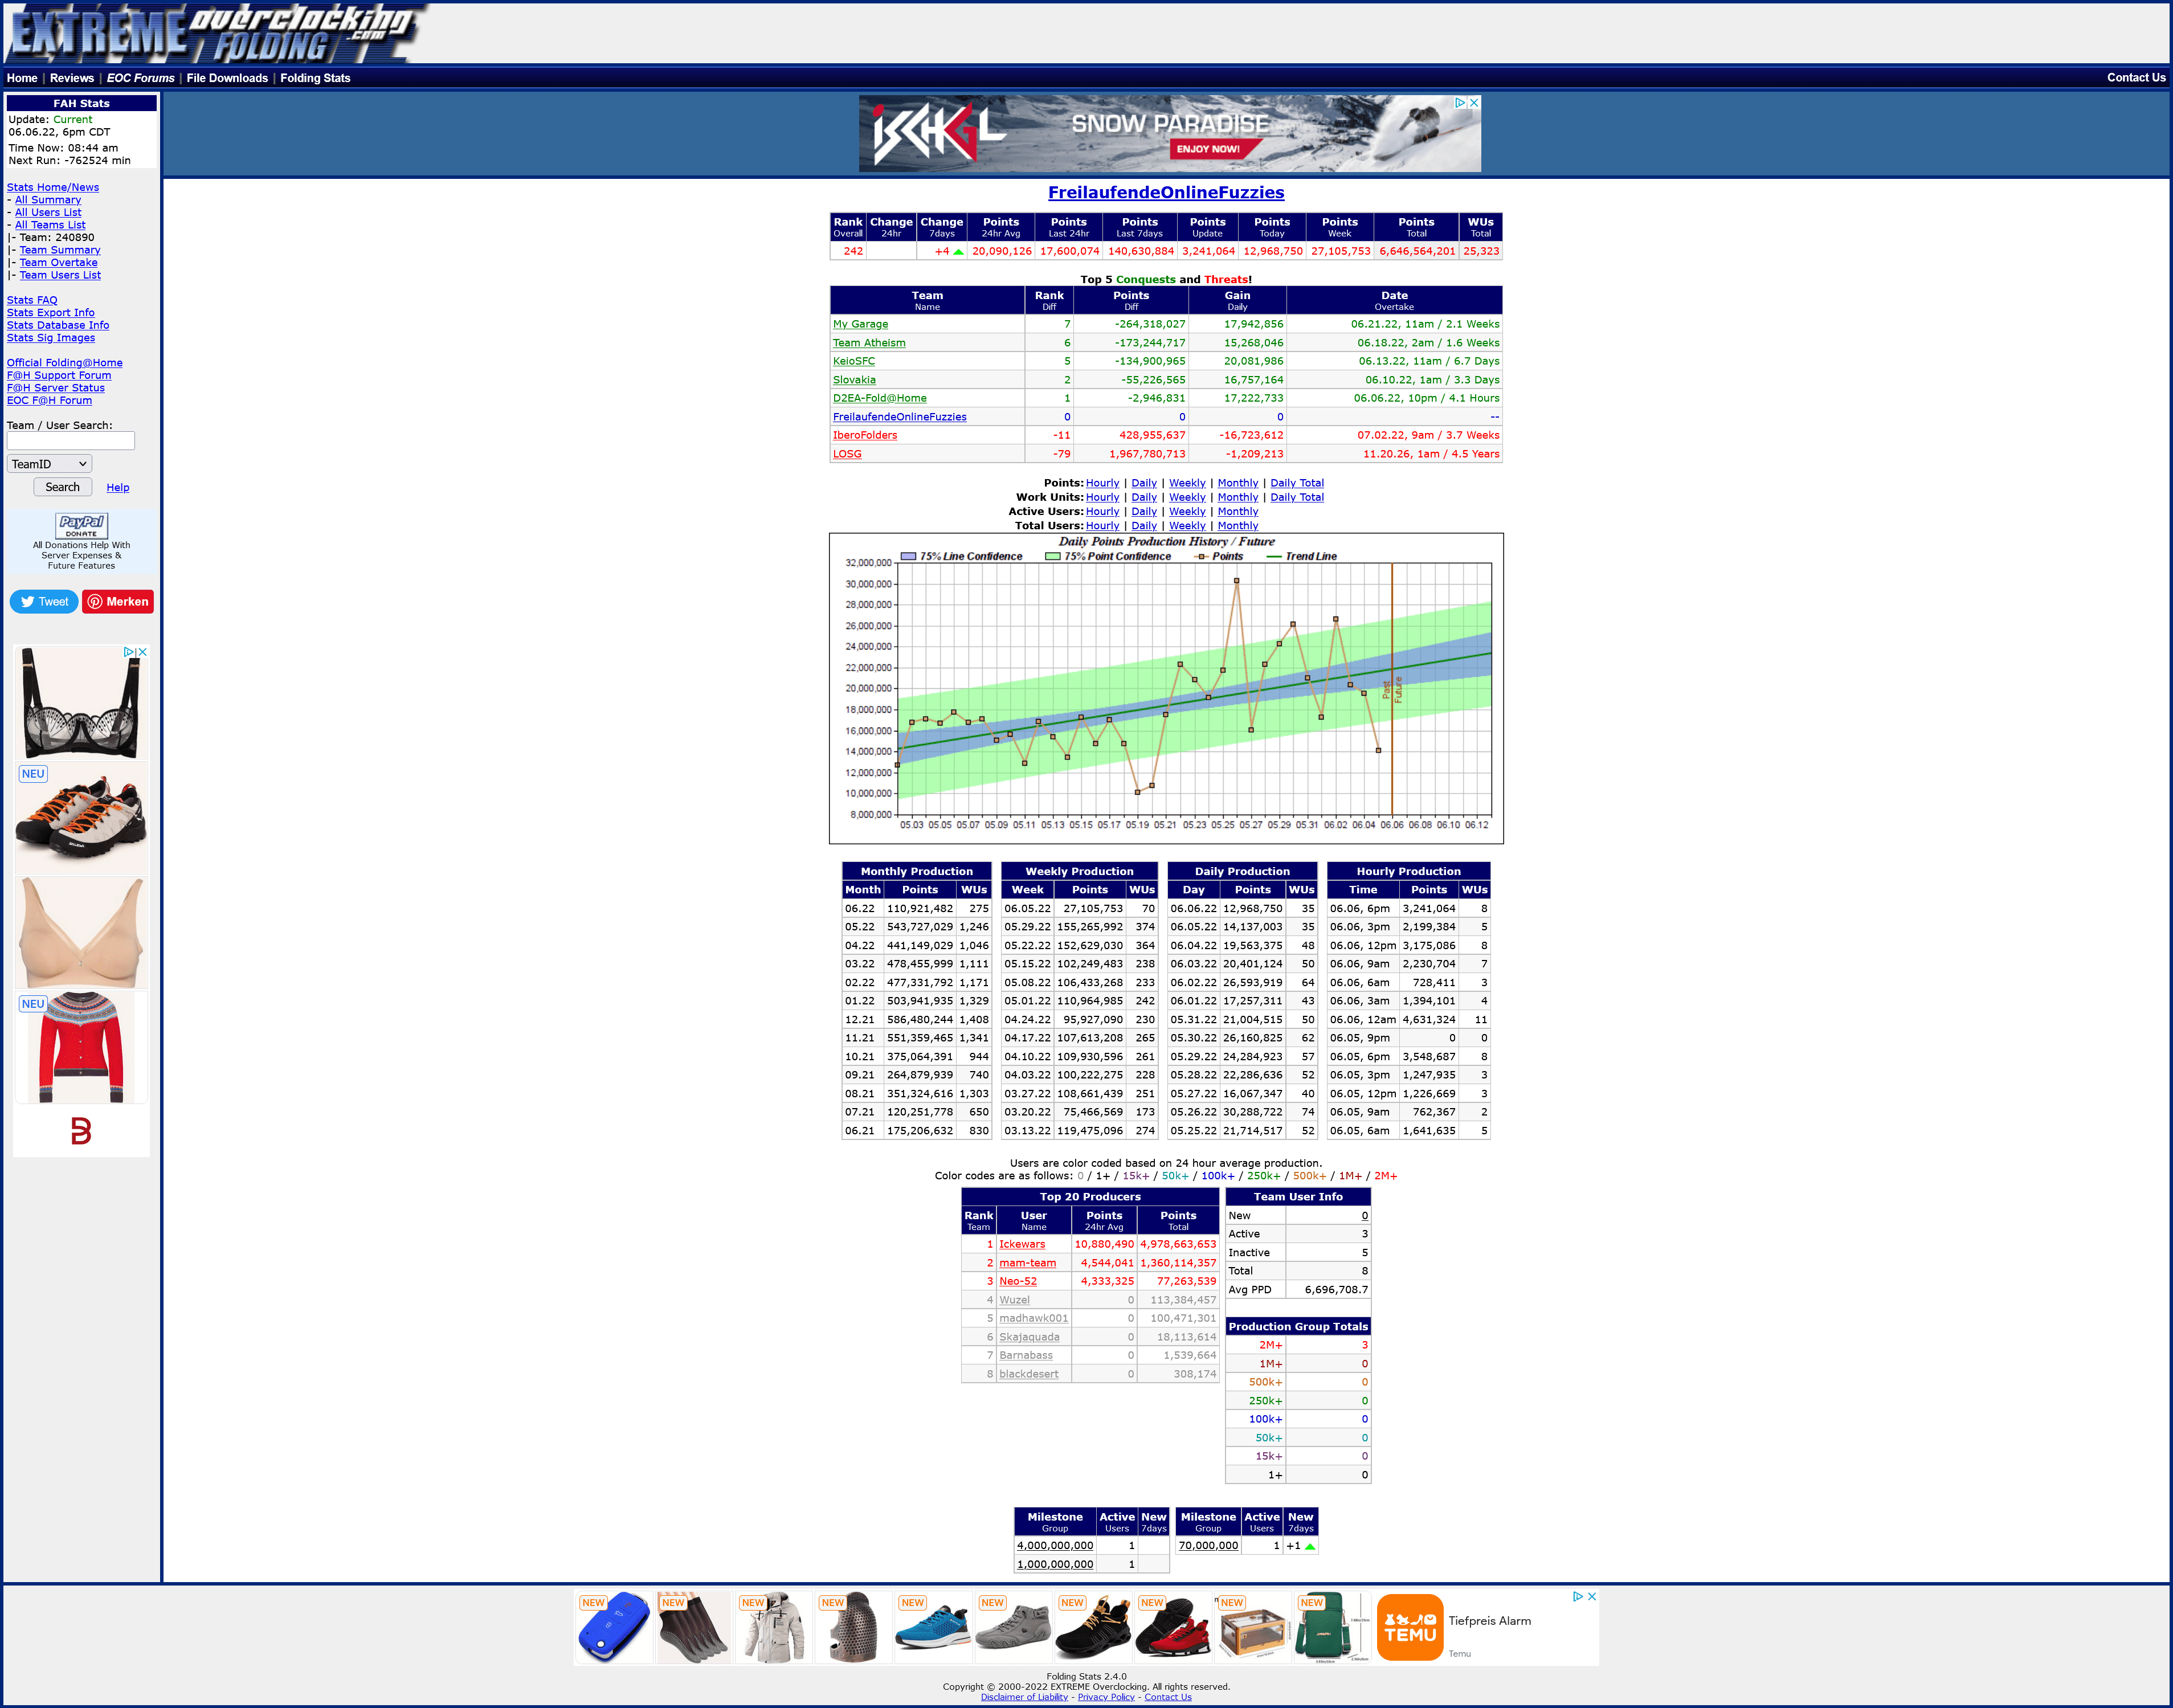Click the PayPal Donate icon
This screenshot has width=2173, height=1708.
[81, 525]
